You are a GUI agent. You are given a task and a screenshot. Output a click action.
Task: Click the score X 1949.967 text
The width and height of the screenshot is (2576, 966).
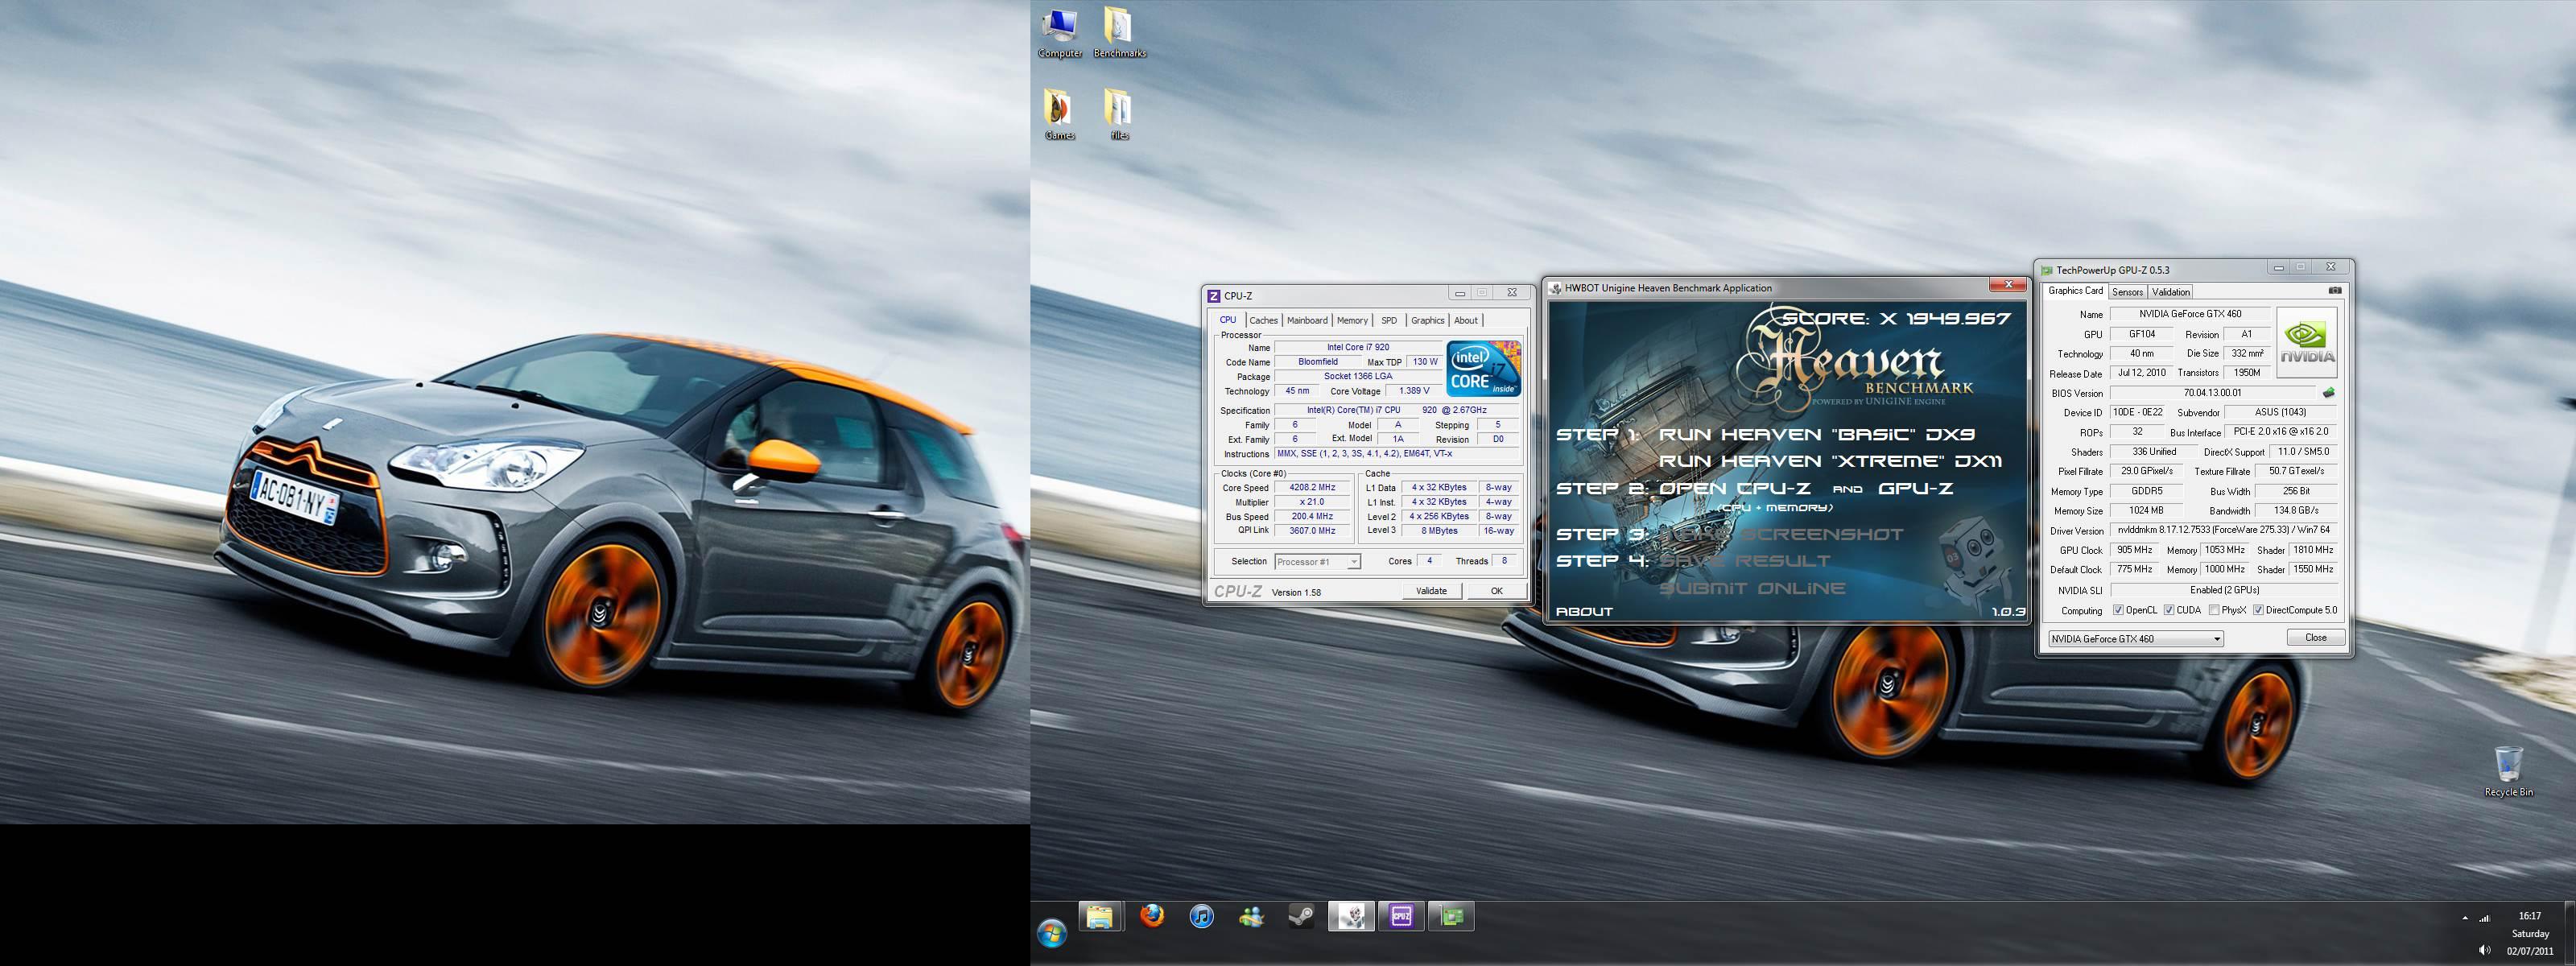pos(1896,318)
